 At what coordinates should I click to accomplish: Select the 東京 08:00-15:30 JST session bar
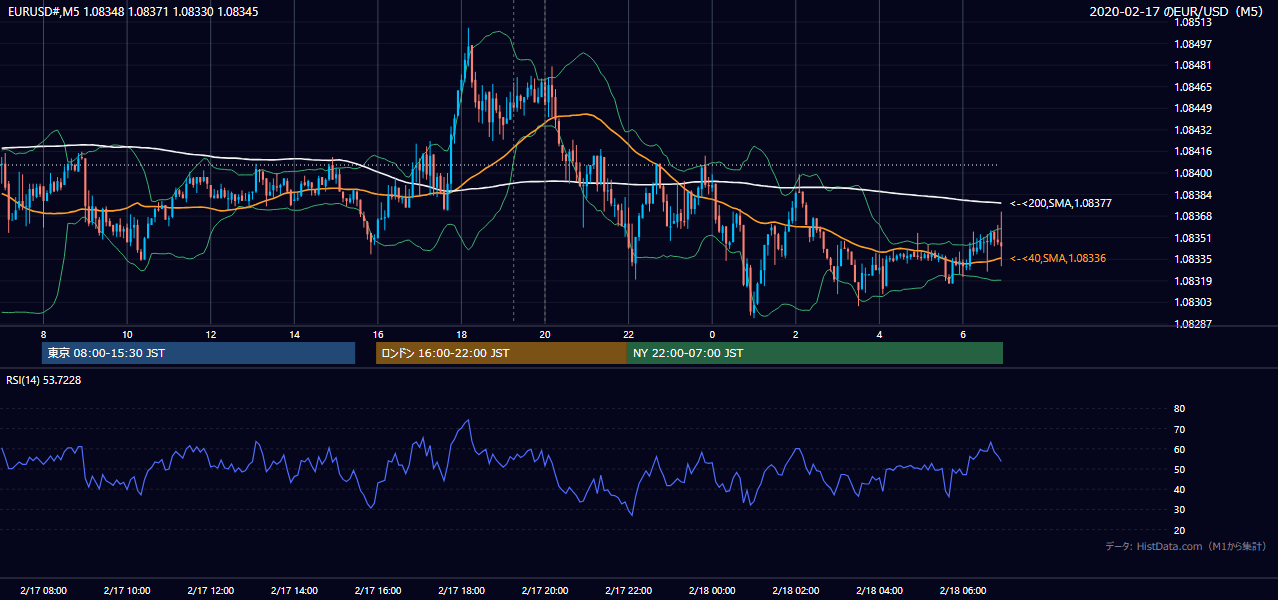[x=198, y=353]
